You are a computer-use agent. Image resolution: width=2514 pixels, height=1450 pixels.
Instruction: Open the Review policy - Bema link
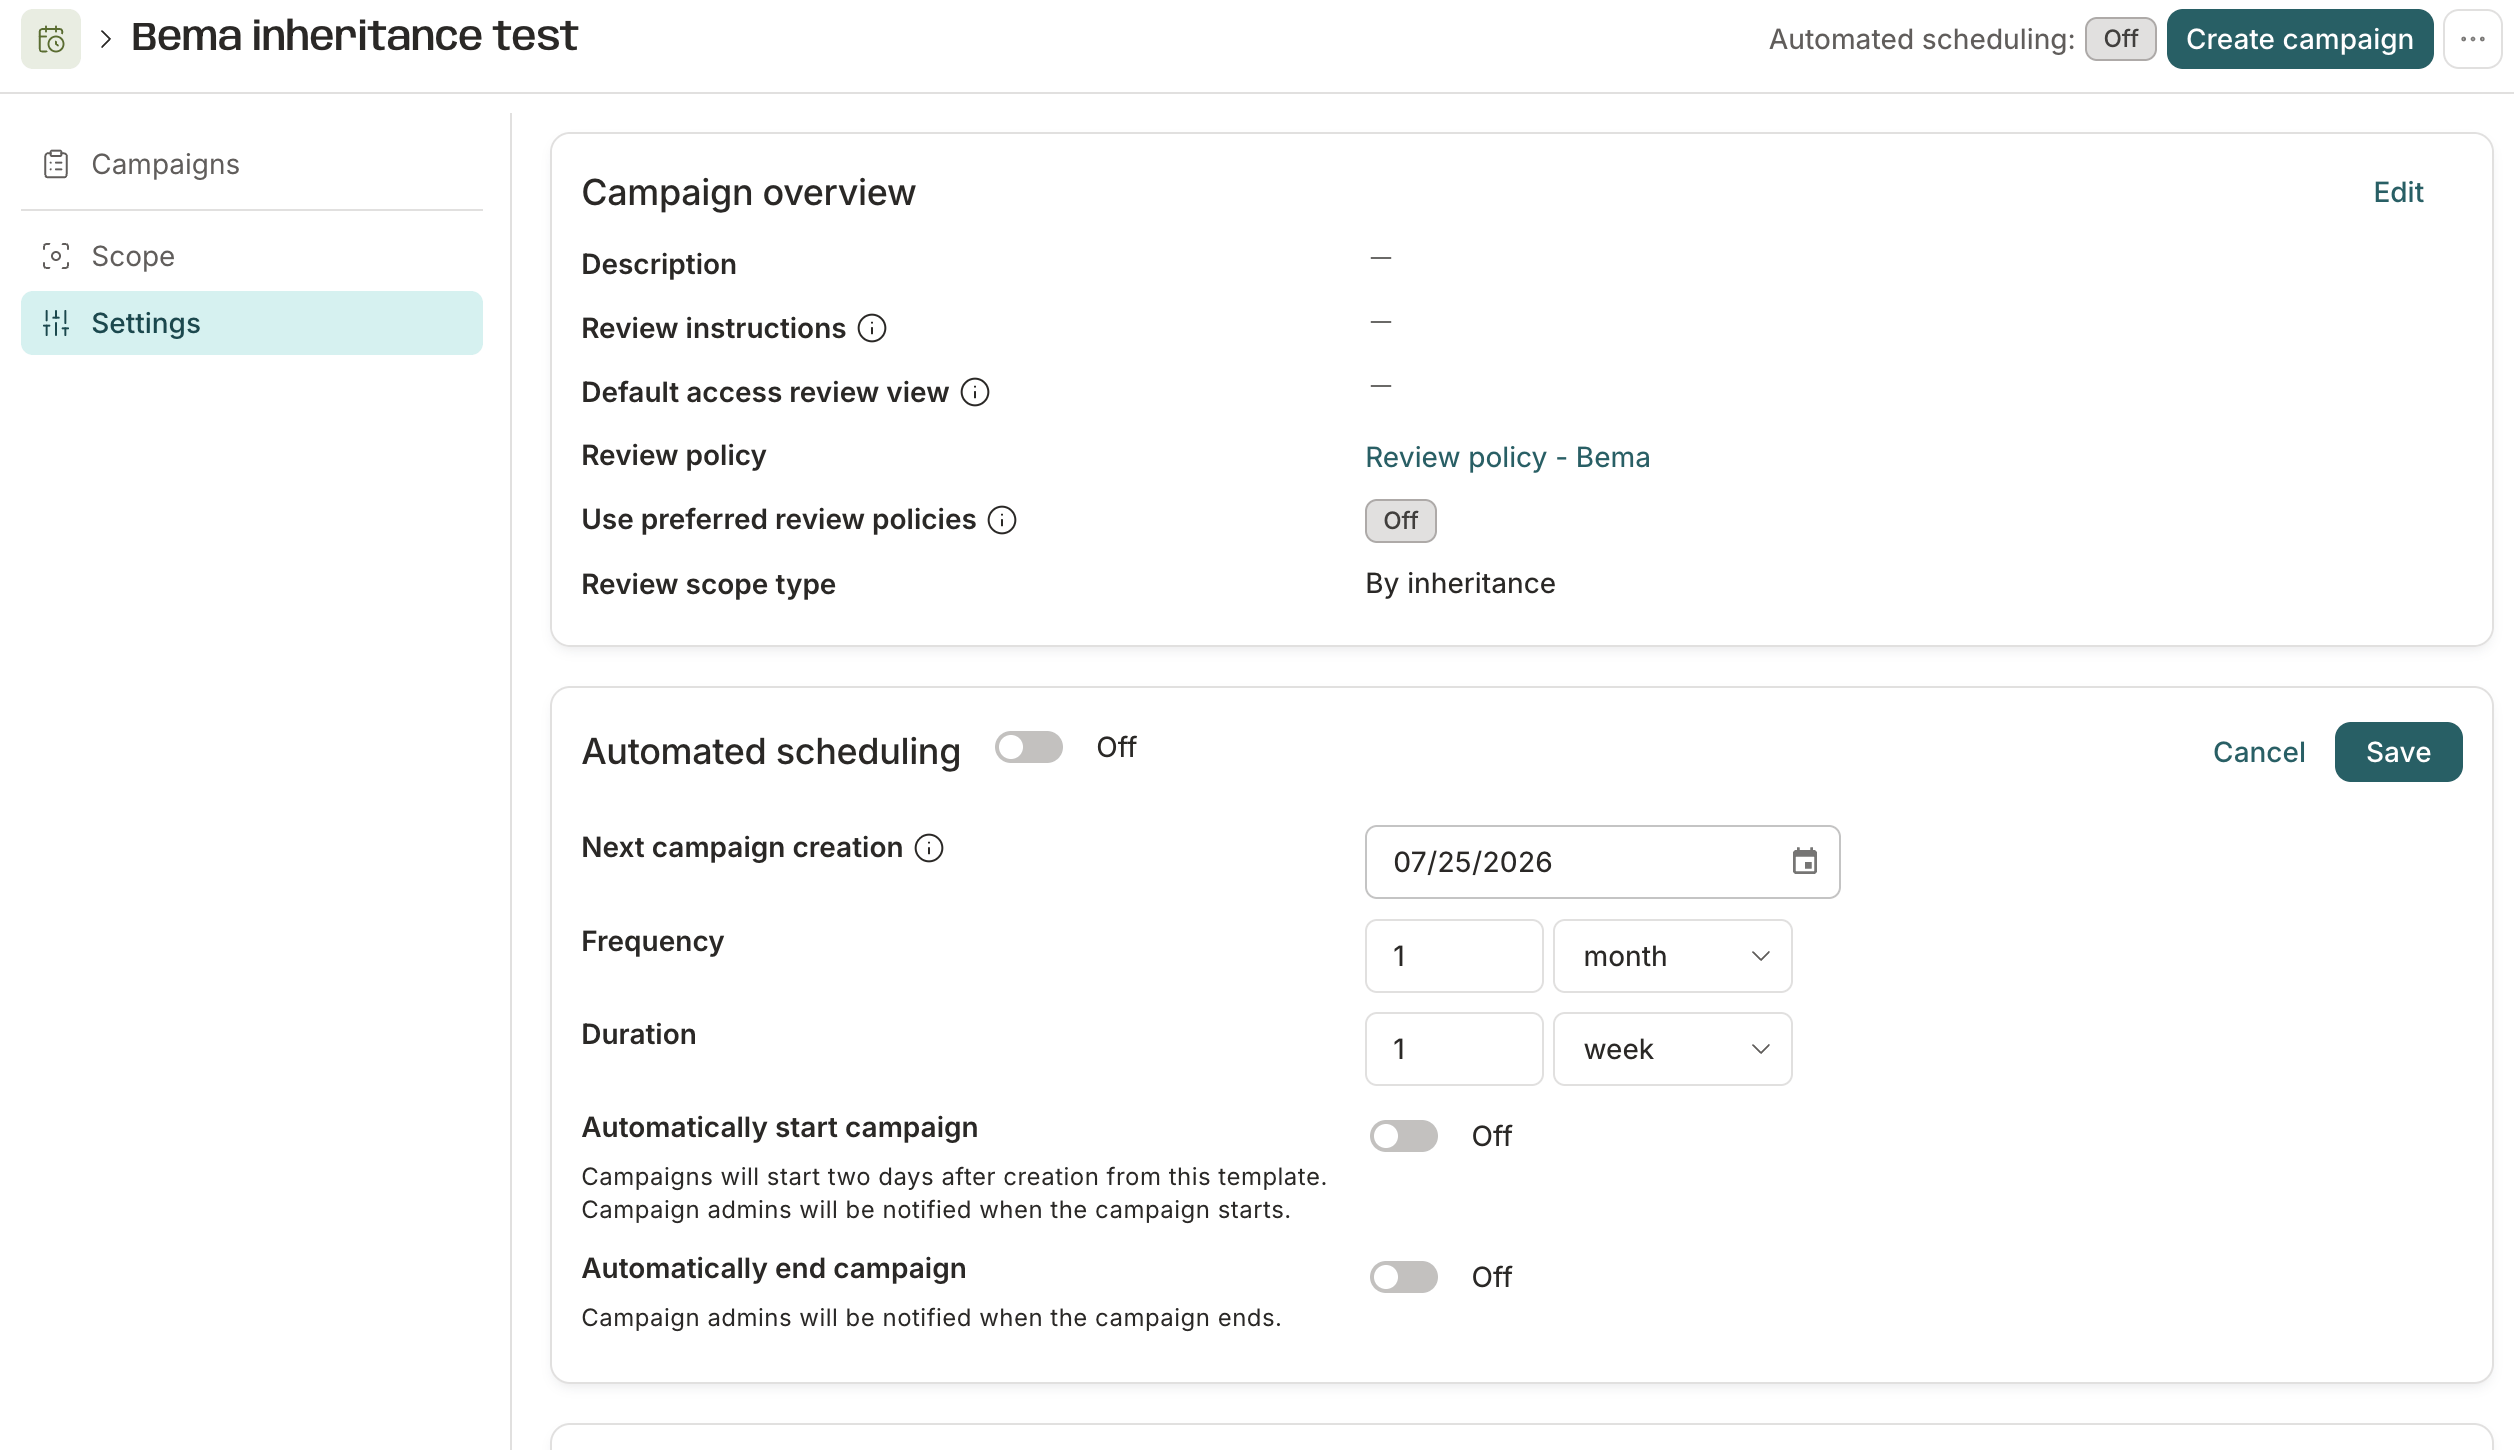(1507, 457)
